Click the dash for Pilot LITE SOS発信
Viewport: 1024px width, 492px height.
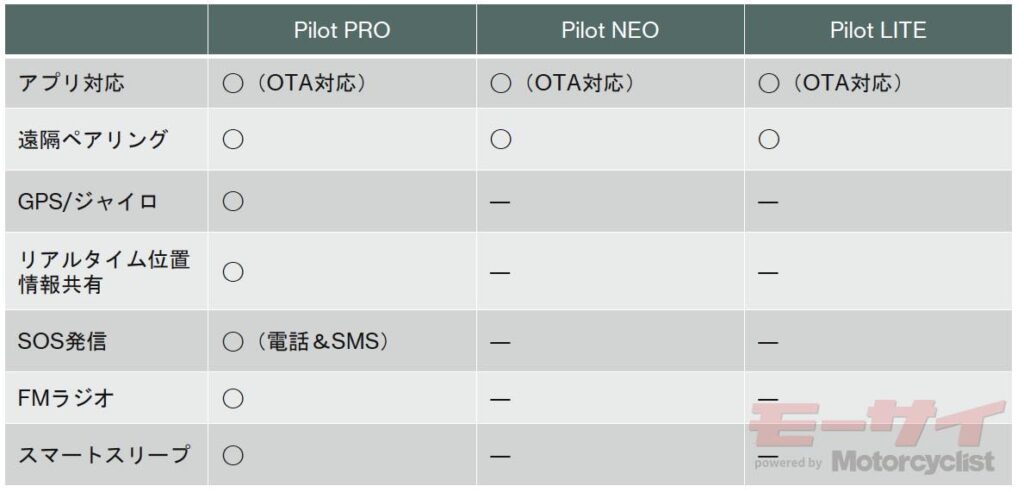pos(769,342)
